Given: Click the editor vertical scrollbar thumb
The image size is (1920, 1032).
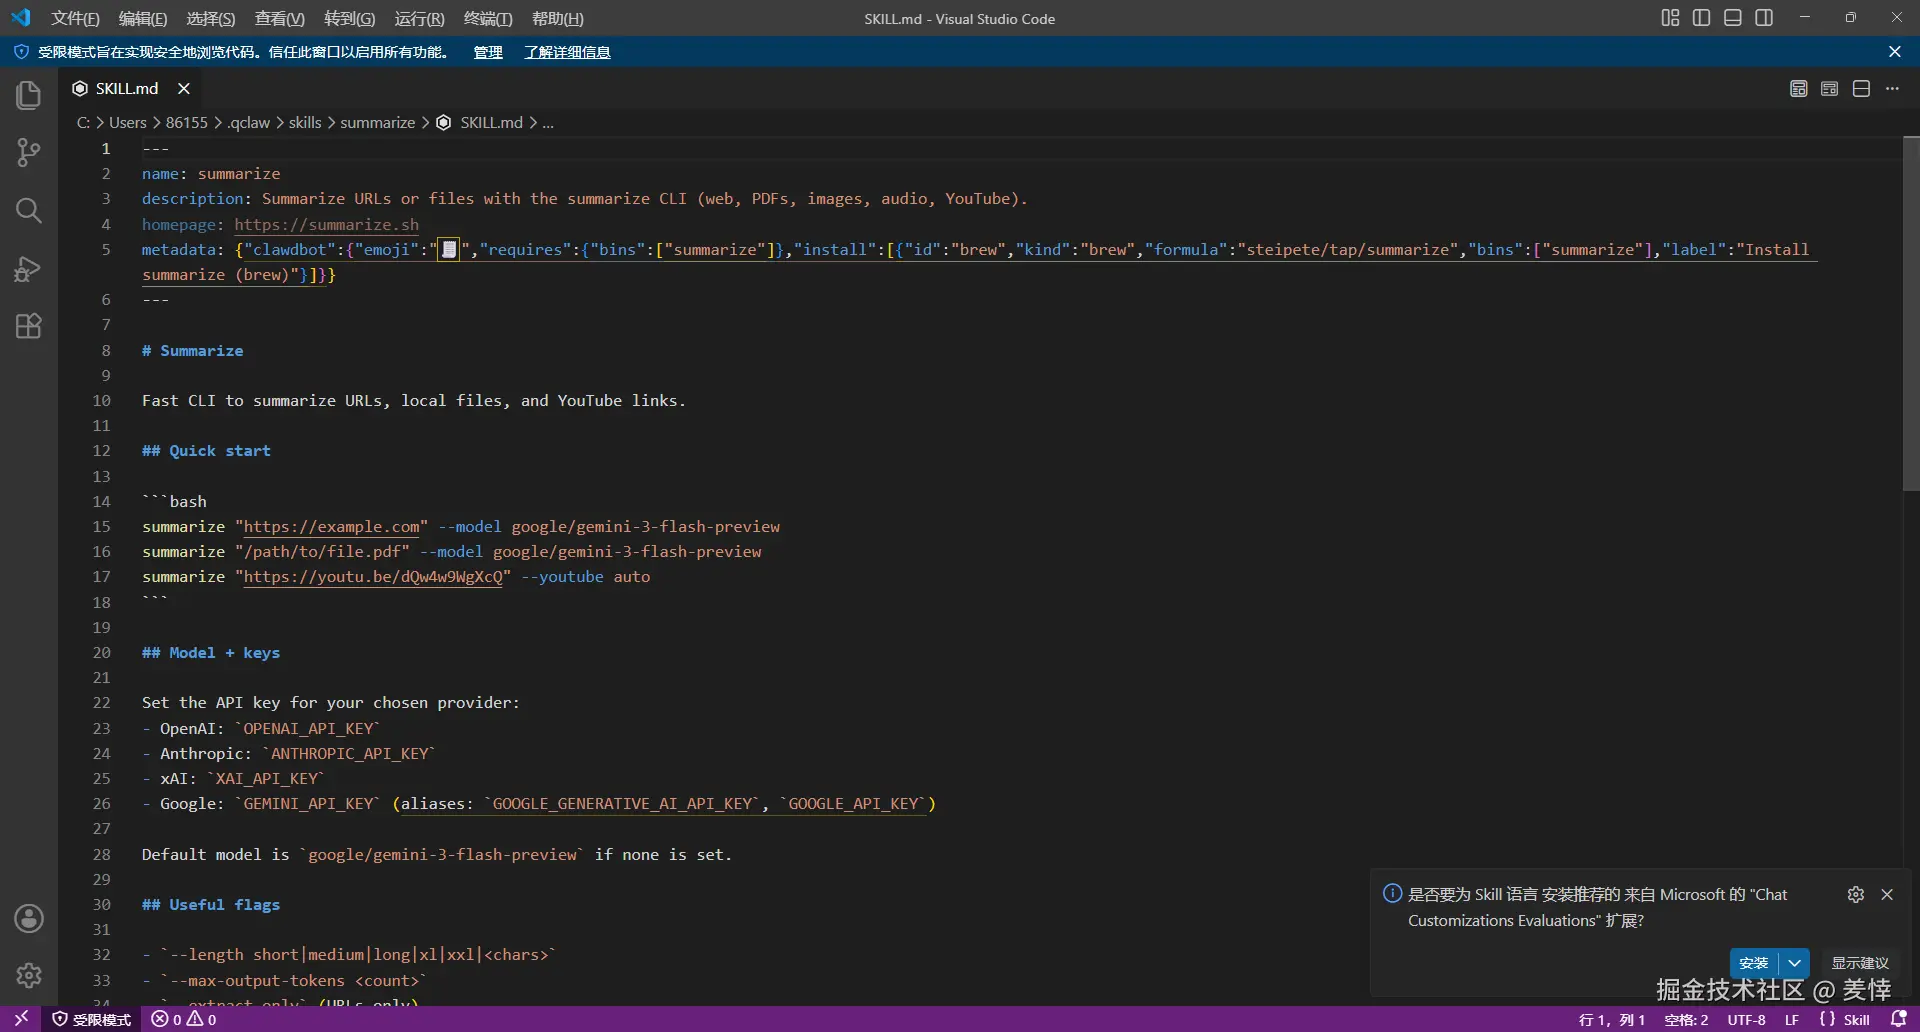Looking at the screenshot, I should (1911, 313).
